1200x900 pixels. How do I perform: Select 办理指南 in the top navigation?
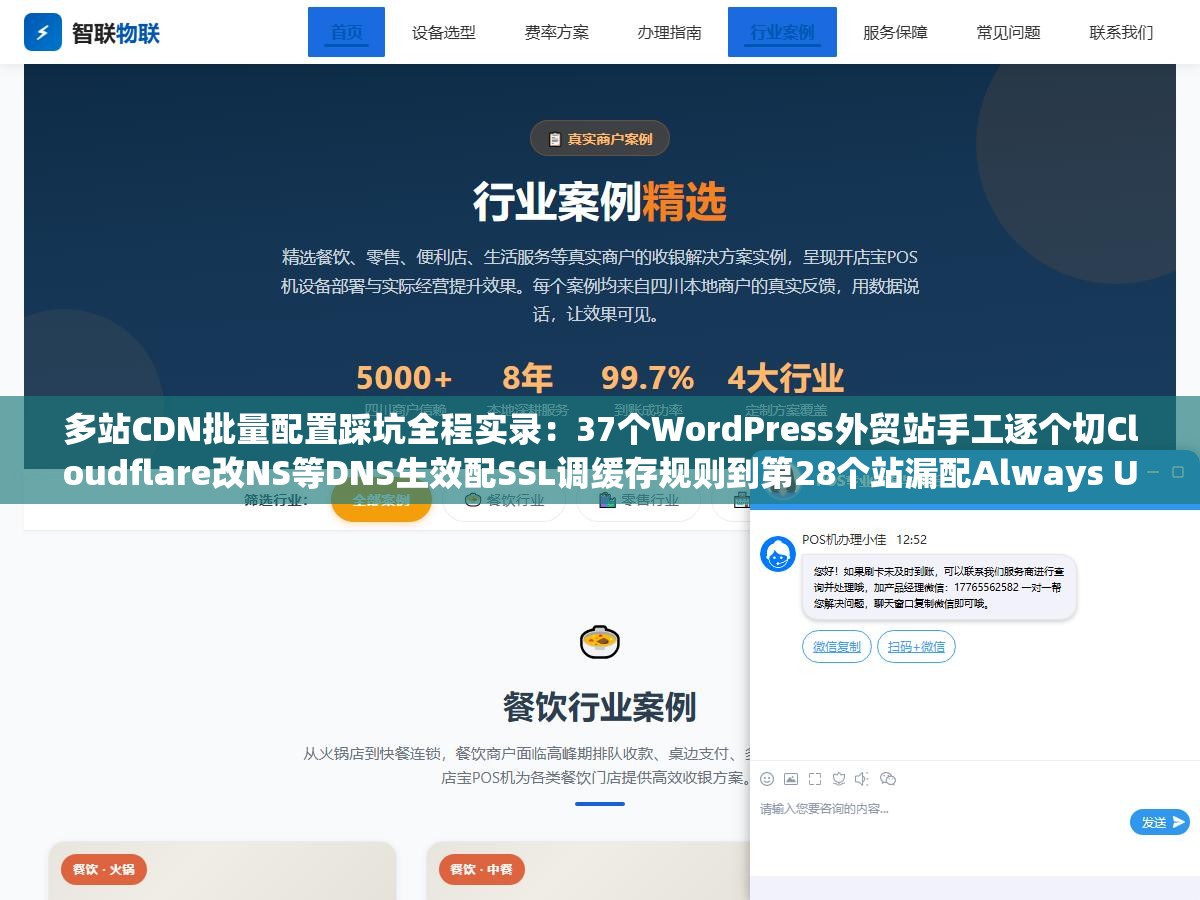tap(669, 32)
